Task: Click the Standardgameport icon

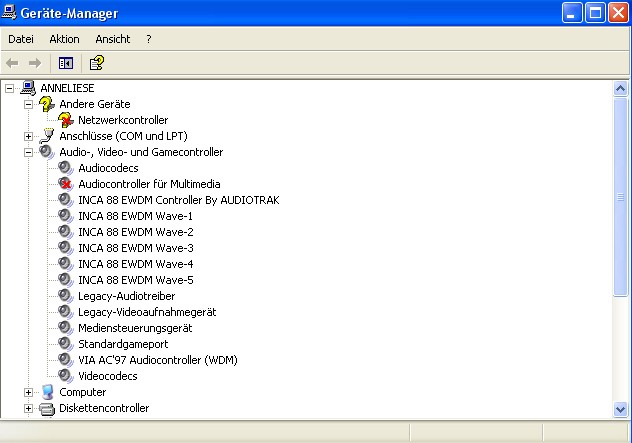Action: pyautogui.click(x=66, y=344)
